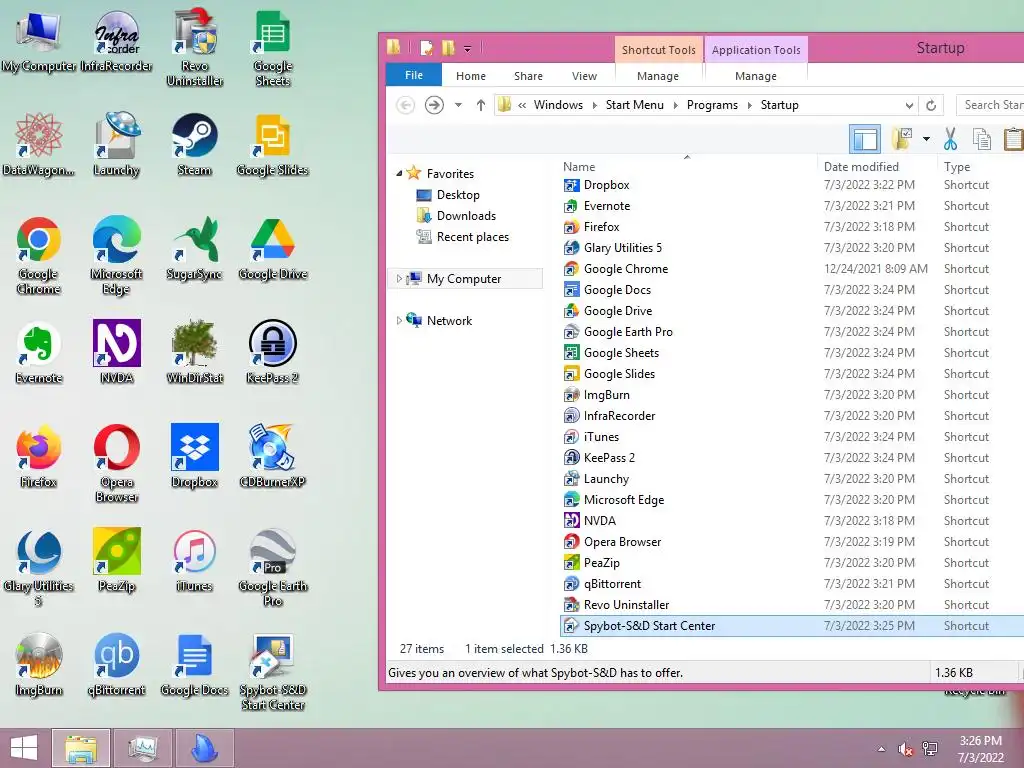Open InfraRecorder desktop icon
Viewport: 1024px width, 768px height.
click(x=116, y=41)
